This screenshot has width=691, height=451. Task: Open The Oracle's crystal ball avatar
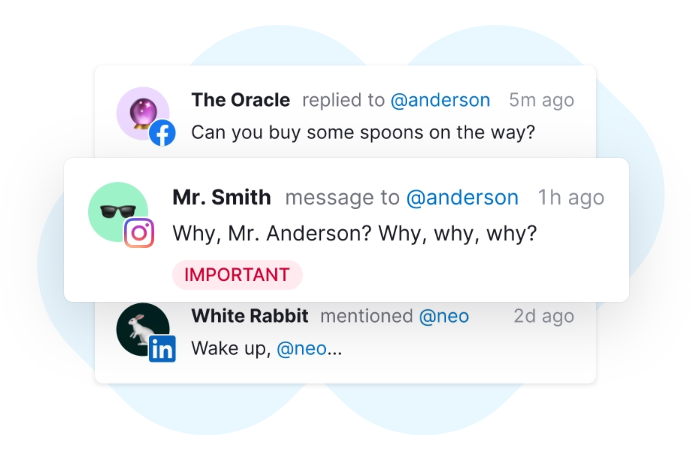click(143, 113)
